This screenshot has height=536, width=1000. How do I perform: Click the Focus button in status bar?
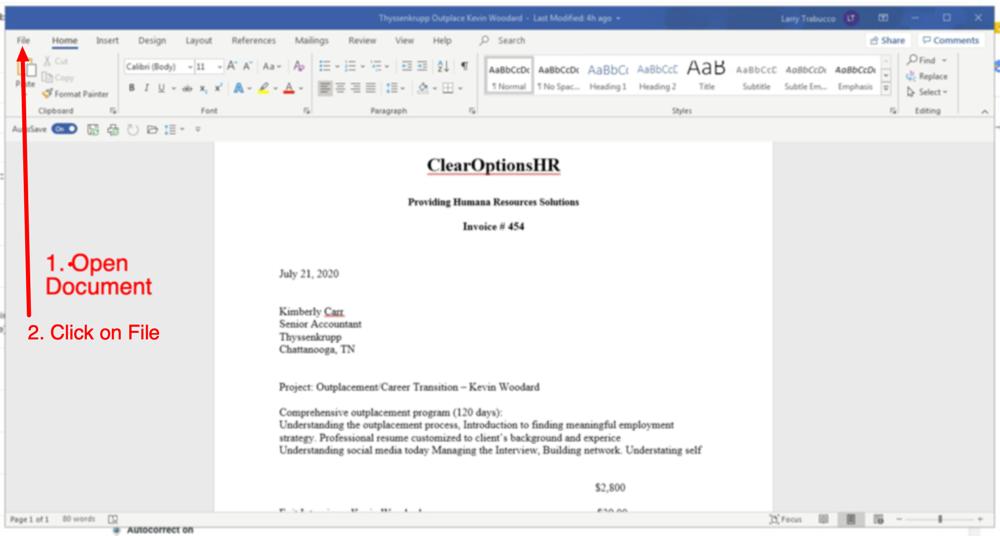[x=786, y=519]
